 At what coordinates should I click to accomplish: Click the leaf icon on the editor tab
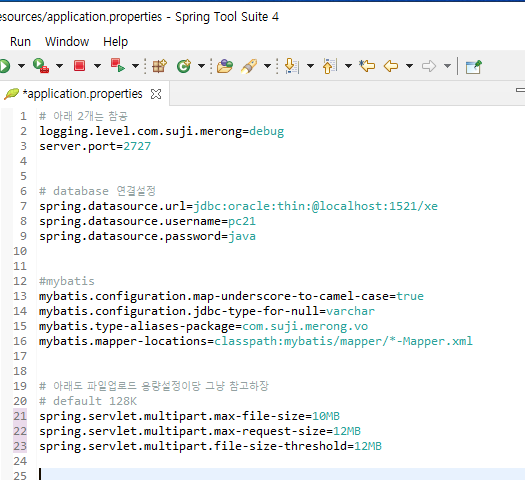pyautogui.click(x=11, y=94)
